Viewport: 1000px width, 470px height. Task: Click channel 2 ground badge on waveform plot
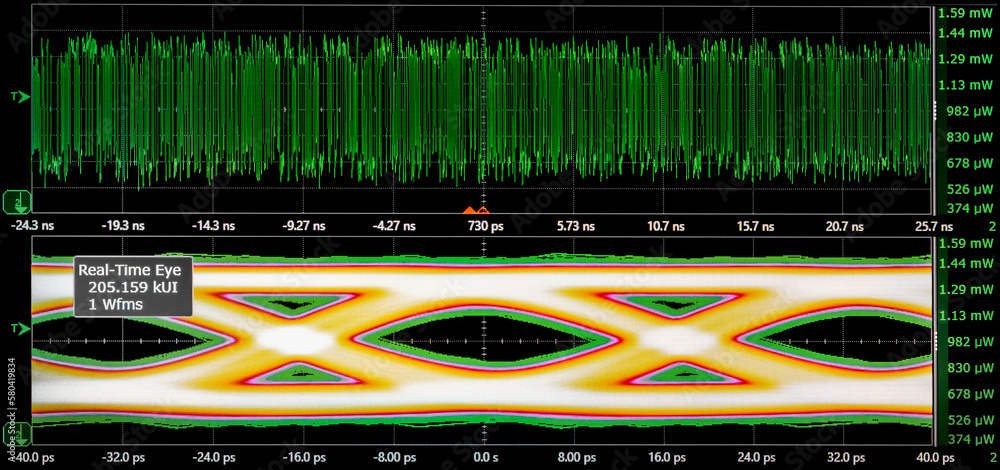click(x=17, y=202)
